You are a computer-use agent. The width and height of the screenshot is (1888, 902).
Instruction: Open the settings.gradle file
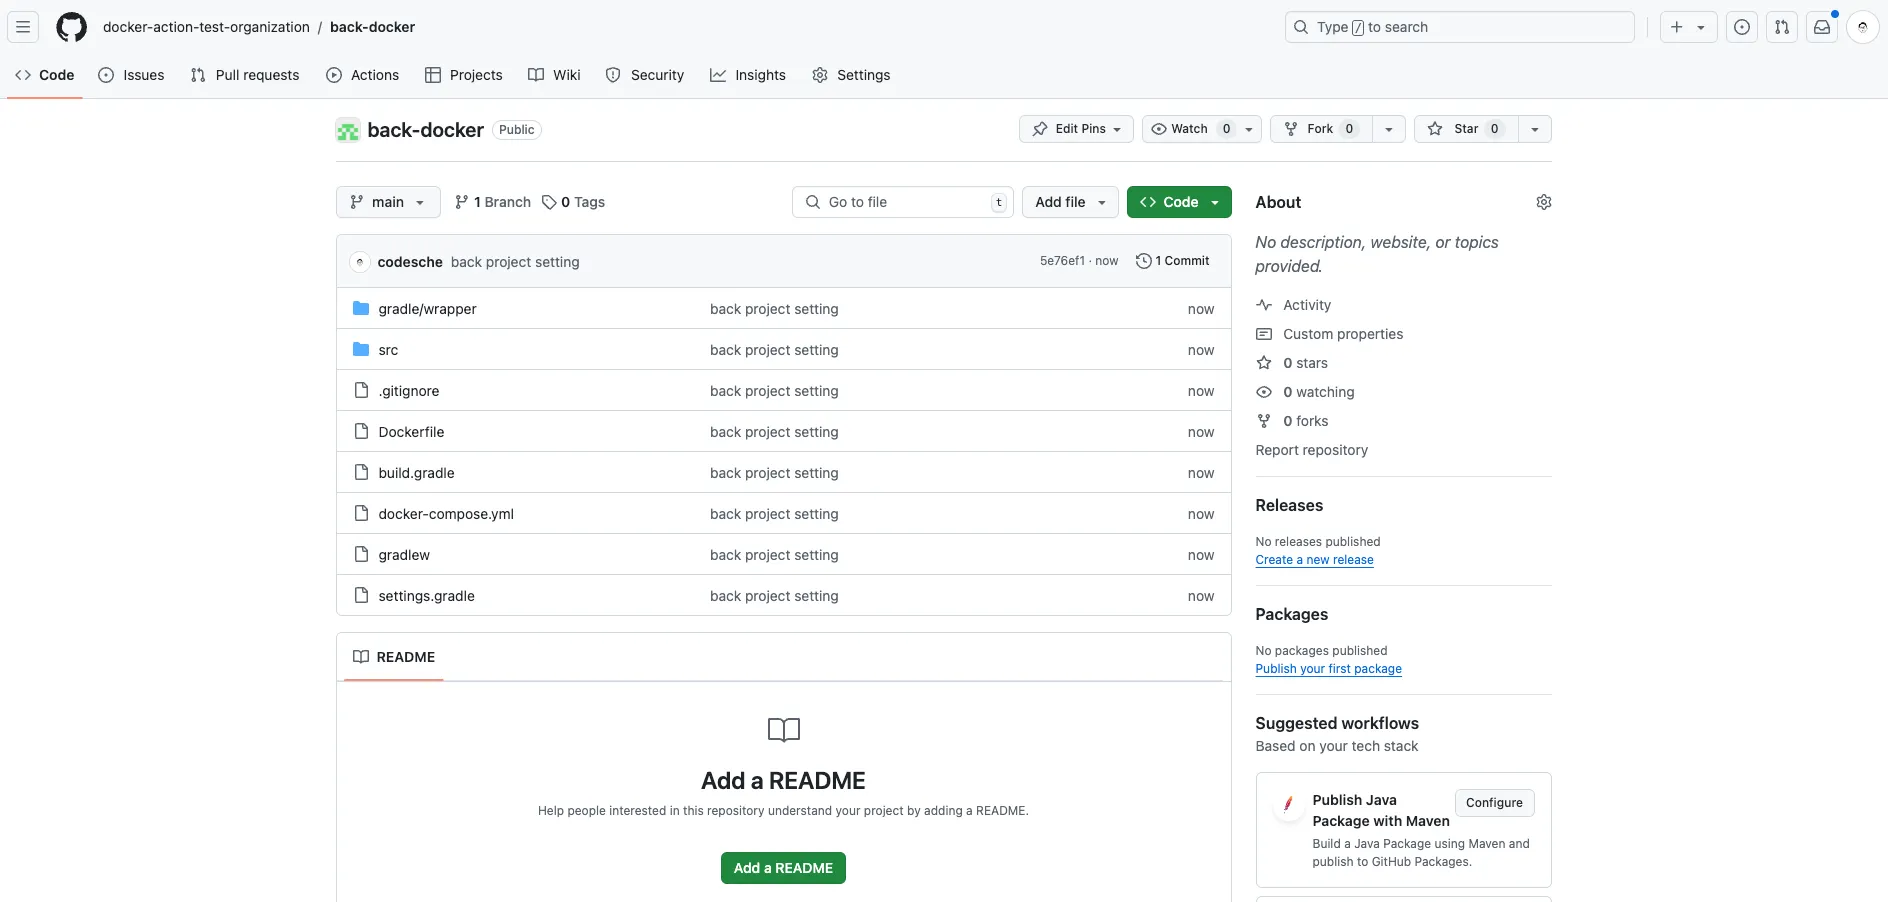pos(426,596)
